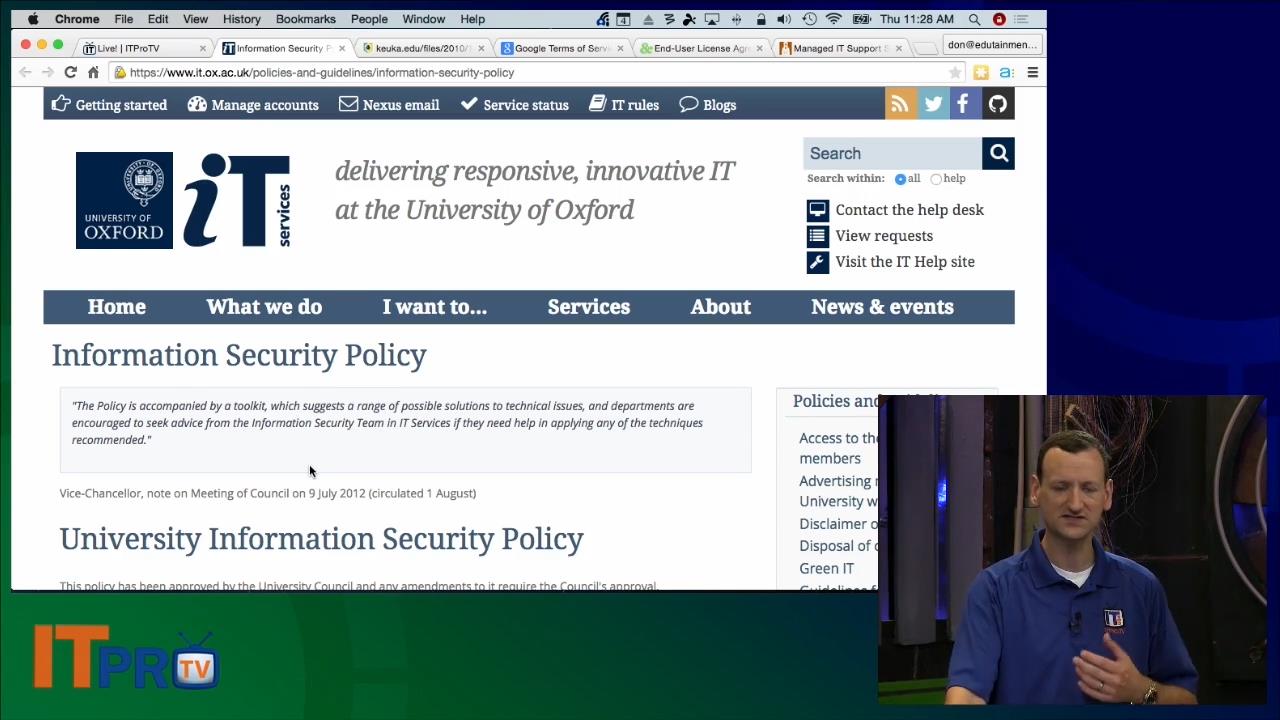1280x720 pixels.
Task: Open the Apple menu
Action: tap(33, 19)
